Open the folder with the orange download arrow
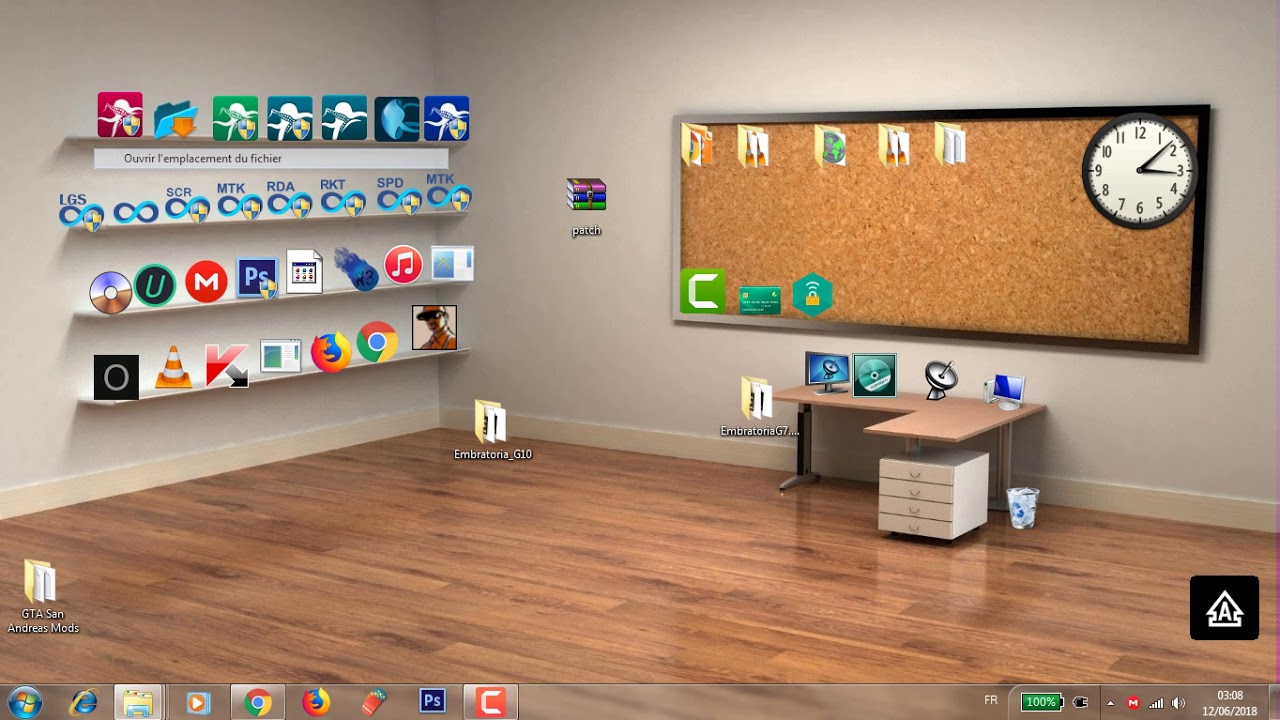The width and height of the screenshot is (1280, 720). click(x=177, y=119)
